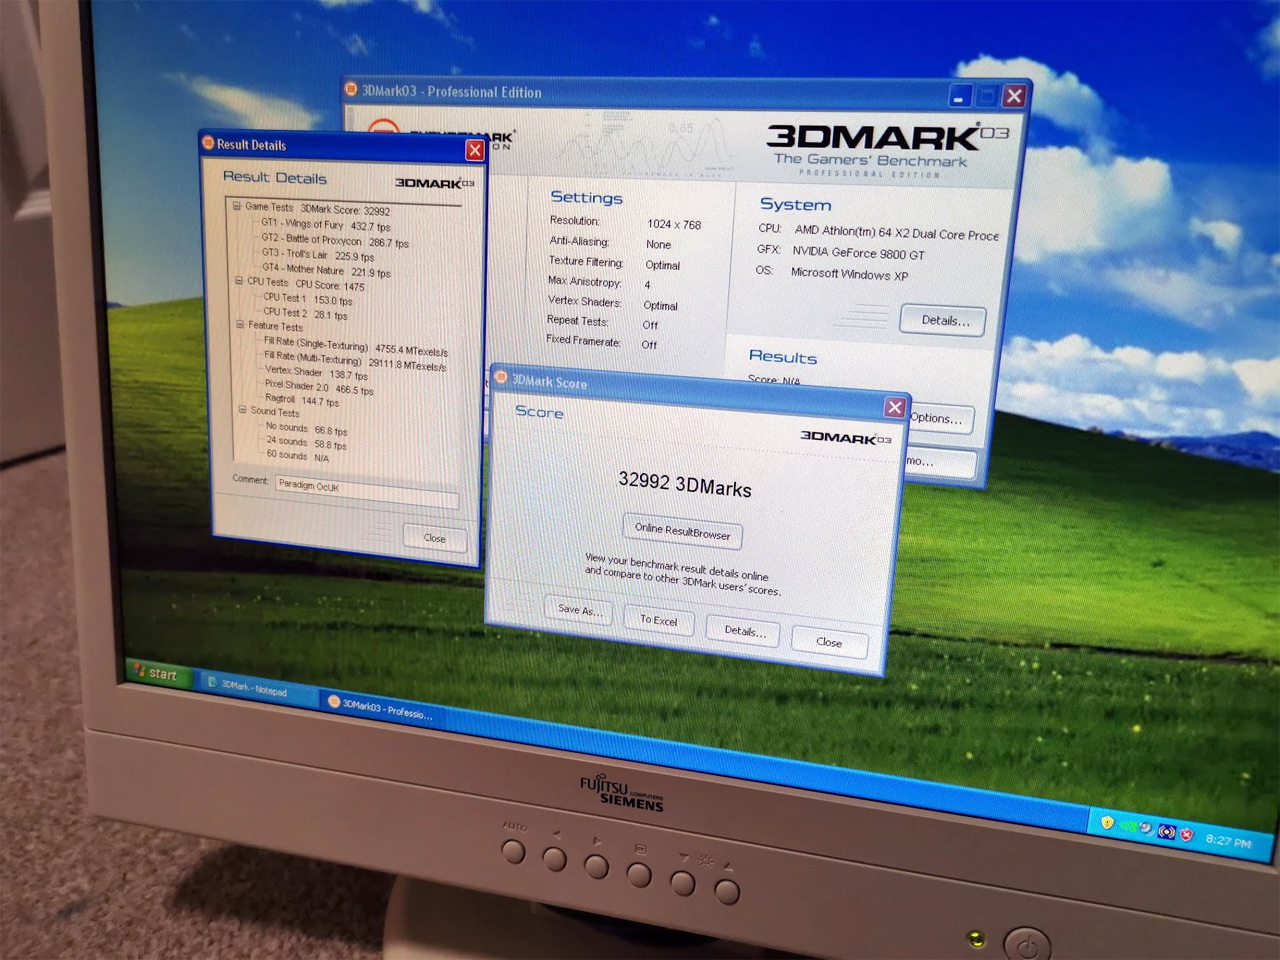Viewport: 1280px width, 960px height.
Task: Click the Max Anisotropy value 4
Action: click(647, 285)
